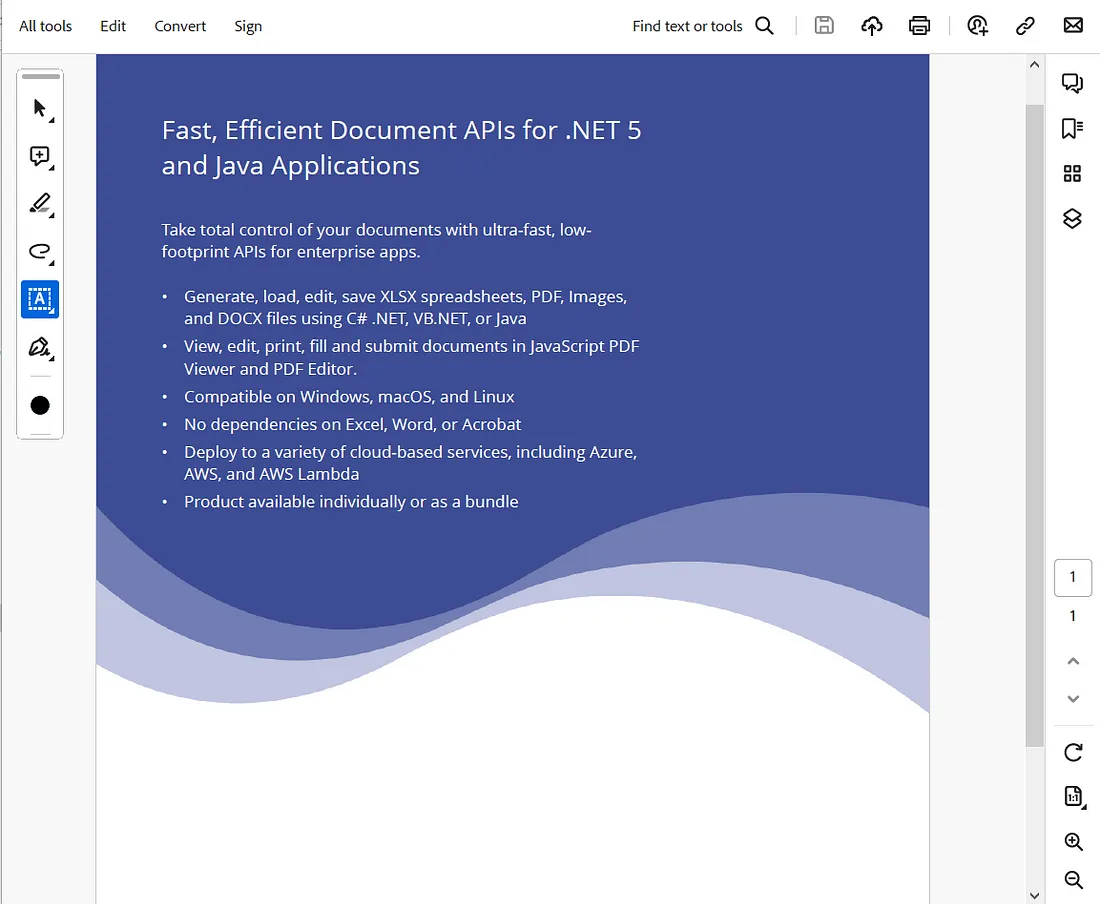Screen dimensions: 1100x904
Task: Select the arrow selection tool
Action: [40, 108]
